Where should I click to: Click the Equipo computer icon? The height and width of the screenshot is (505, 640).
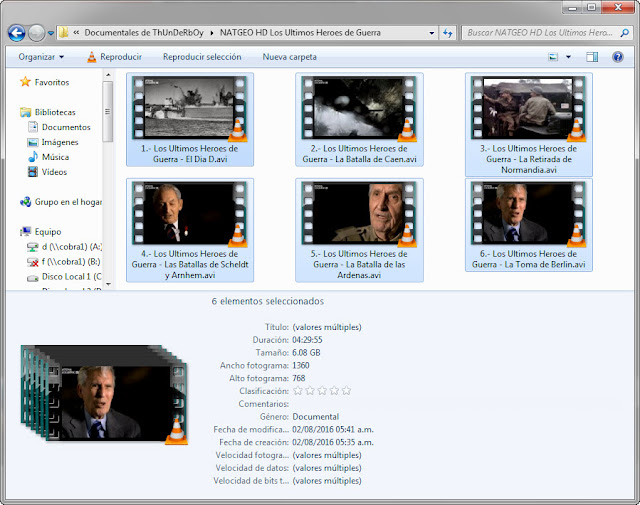click(25, 231)
